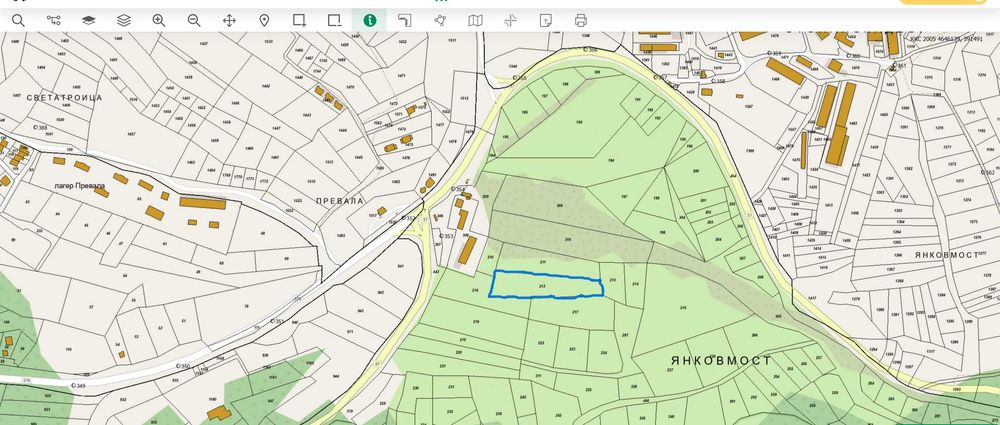Click the geodetic point 351 marker
The height and width of the screenshot is (425, 1000).
point(276,321)
